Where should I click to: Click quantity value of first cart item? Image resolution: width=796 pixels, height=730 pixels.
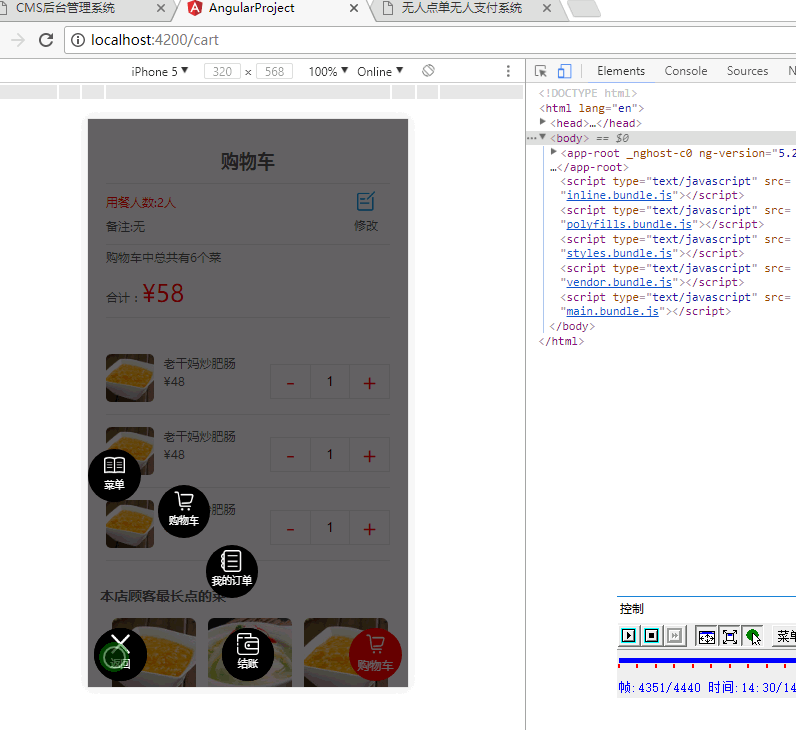pyautogui.click(x=330, y=382)
